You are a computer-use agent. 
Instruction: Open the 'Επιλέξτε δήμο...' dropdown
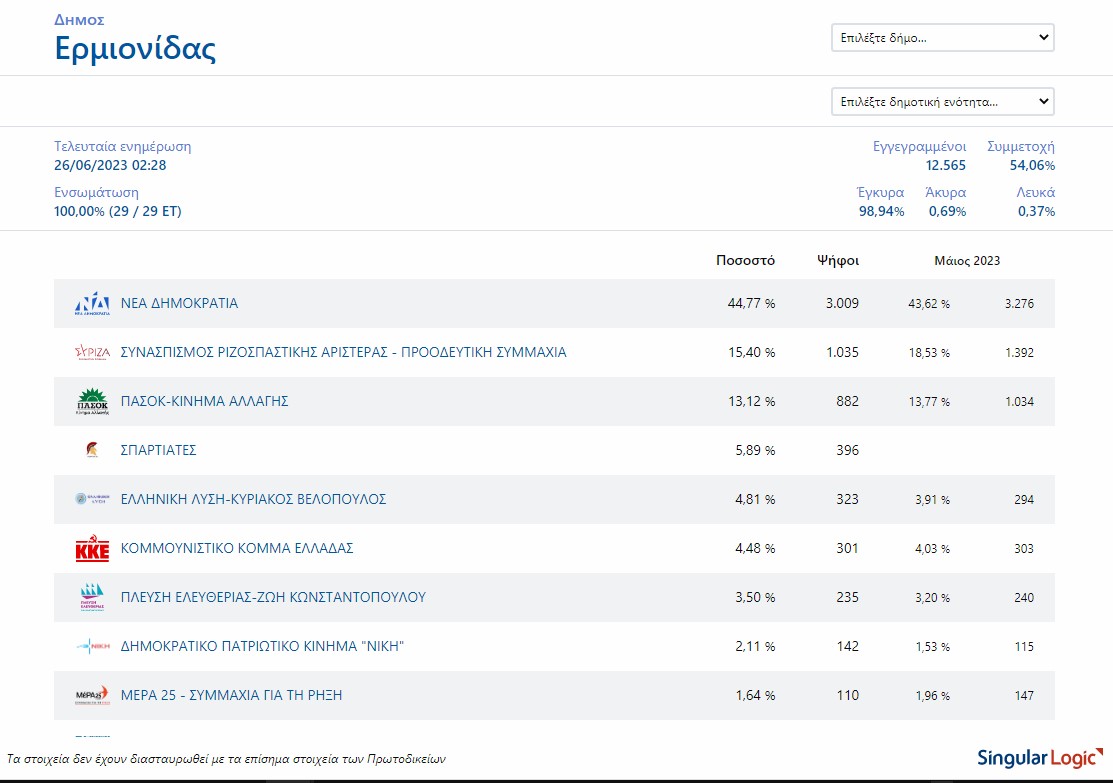click(x=942, y=38)
